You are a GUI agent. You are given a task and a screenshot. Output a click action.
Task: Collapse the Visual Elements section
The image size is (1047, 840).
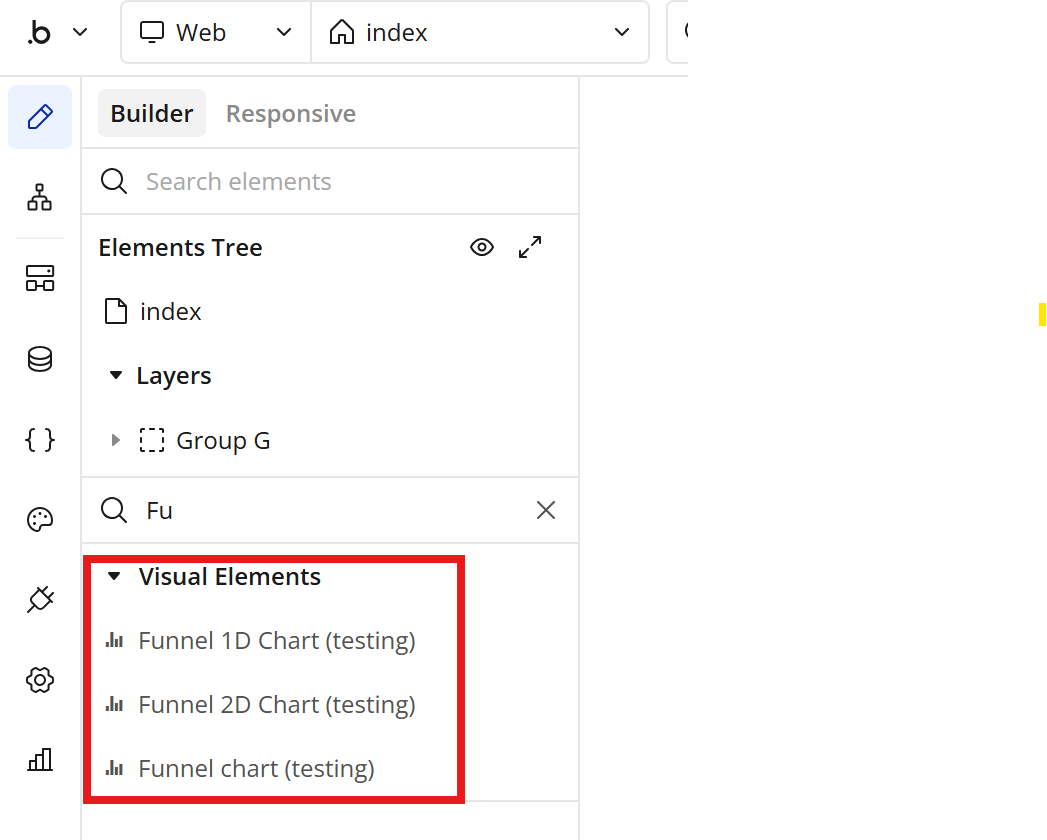click(114, 576)
